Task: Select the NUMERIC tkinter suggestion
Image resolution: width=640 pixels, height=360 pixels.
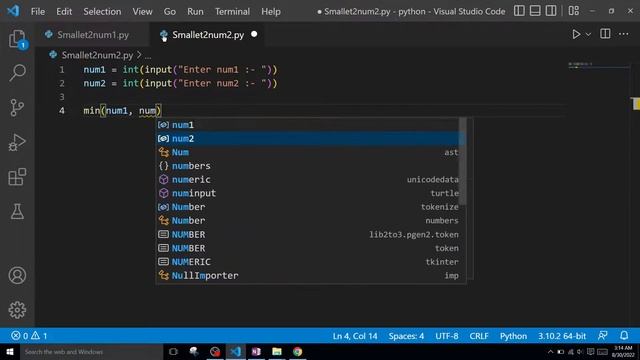Action: click(308, 262)
